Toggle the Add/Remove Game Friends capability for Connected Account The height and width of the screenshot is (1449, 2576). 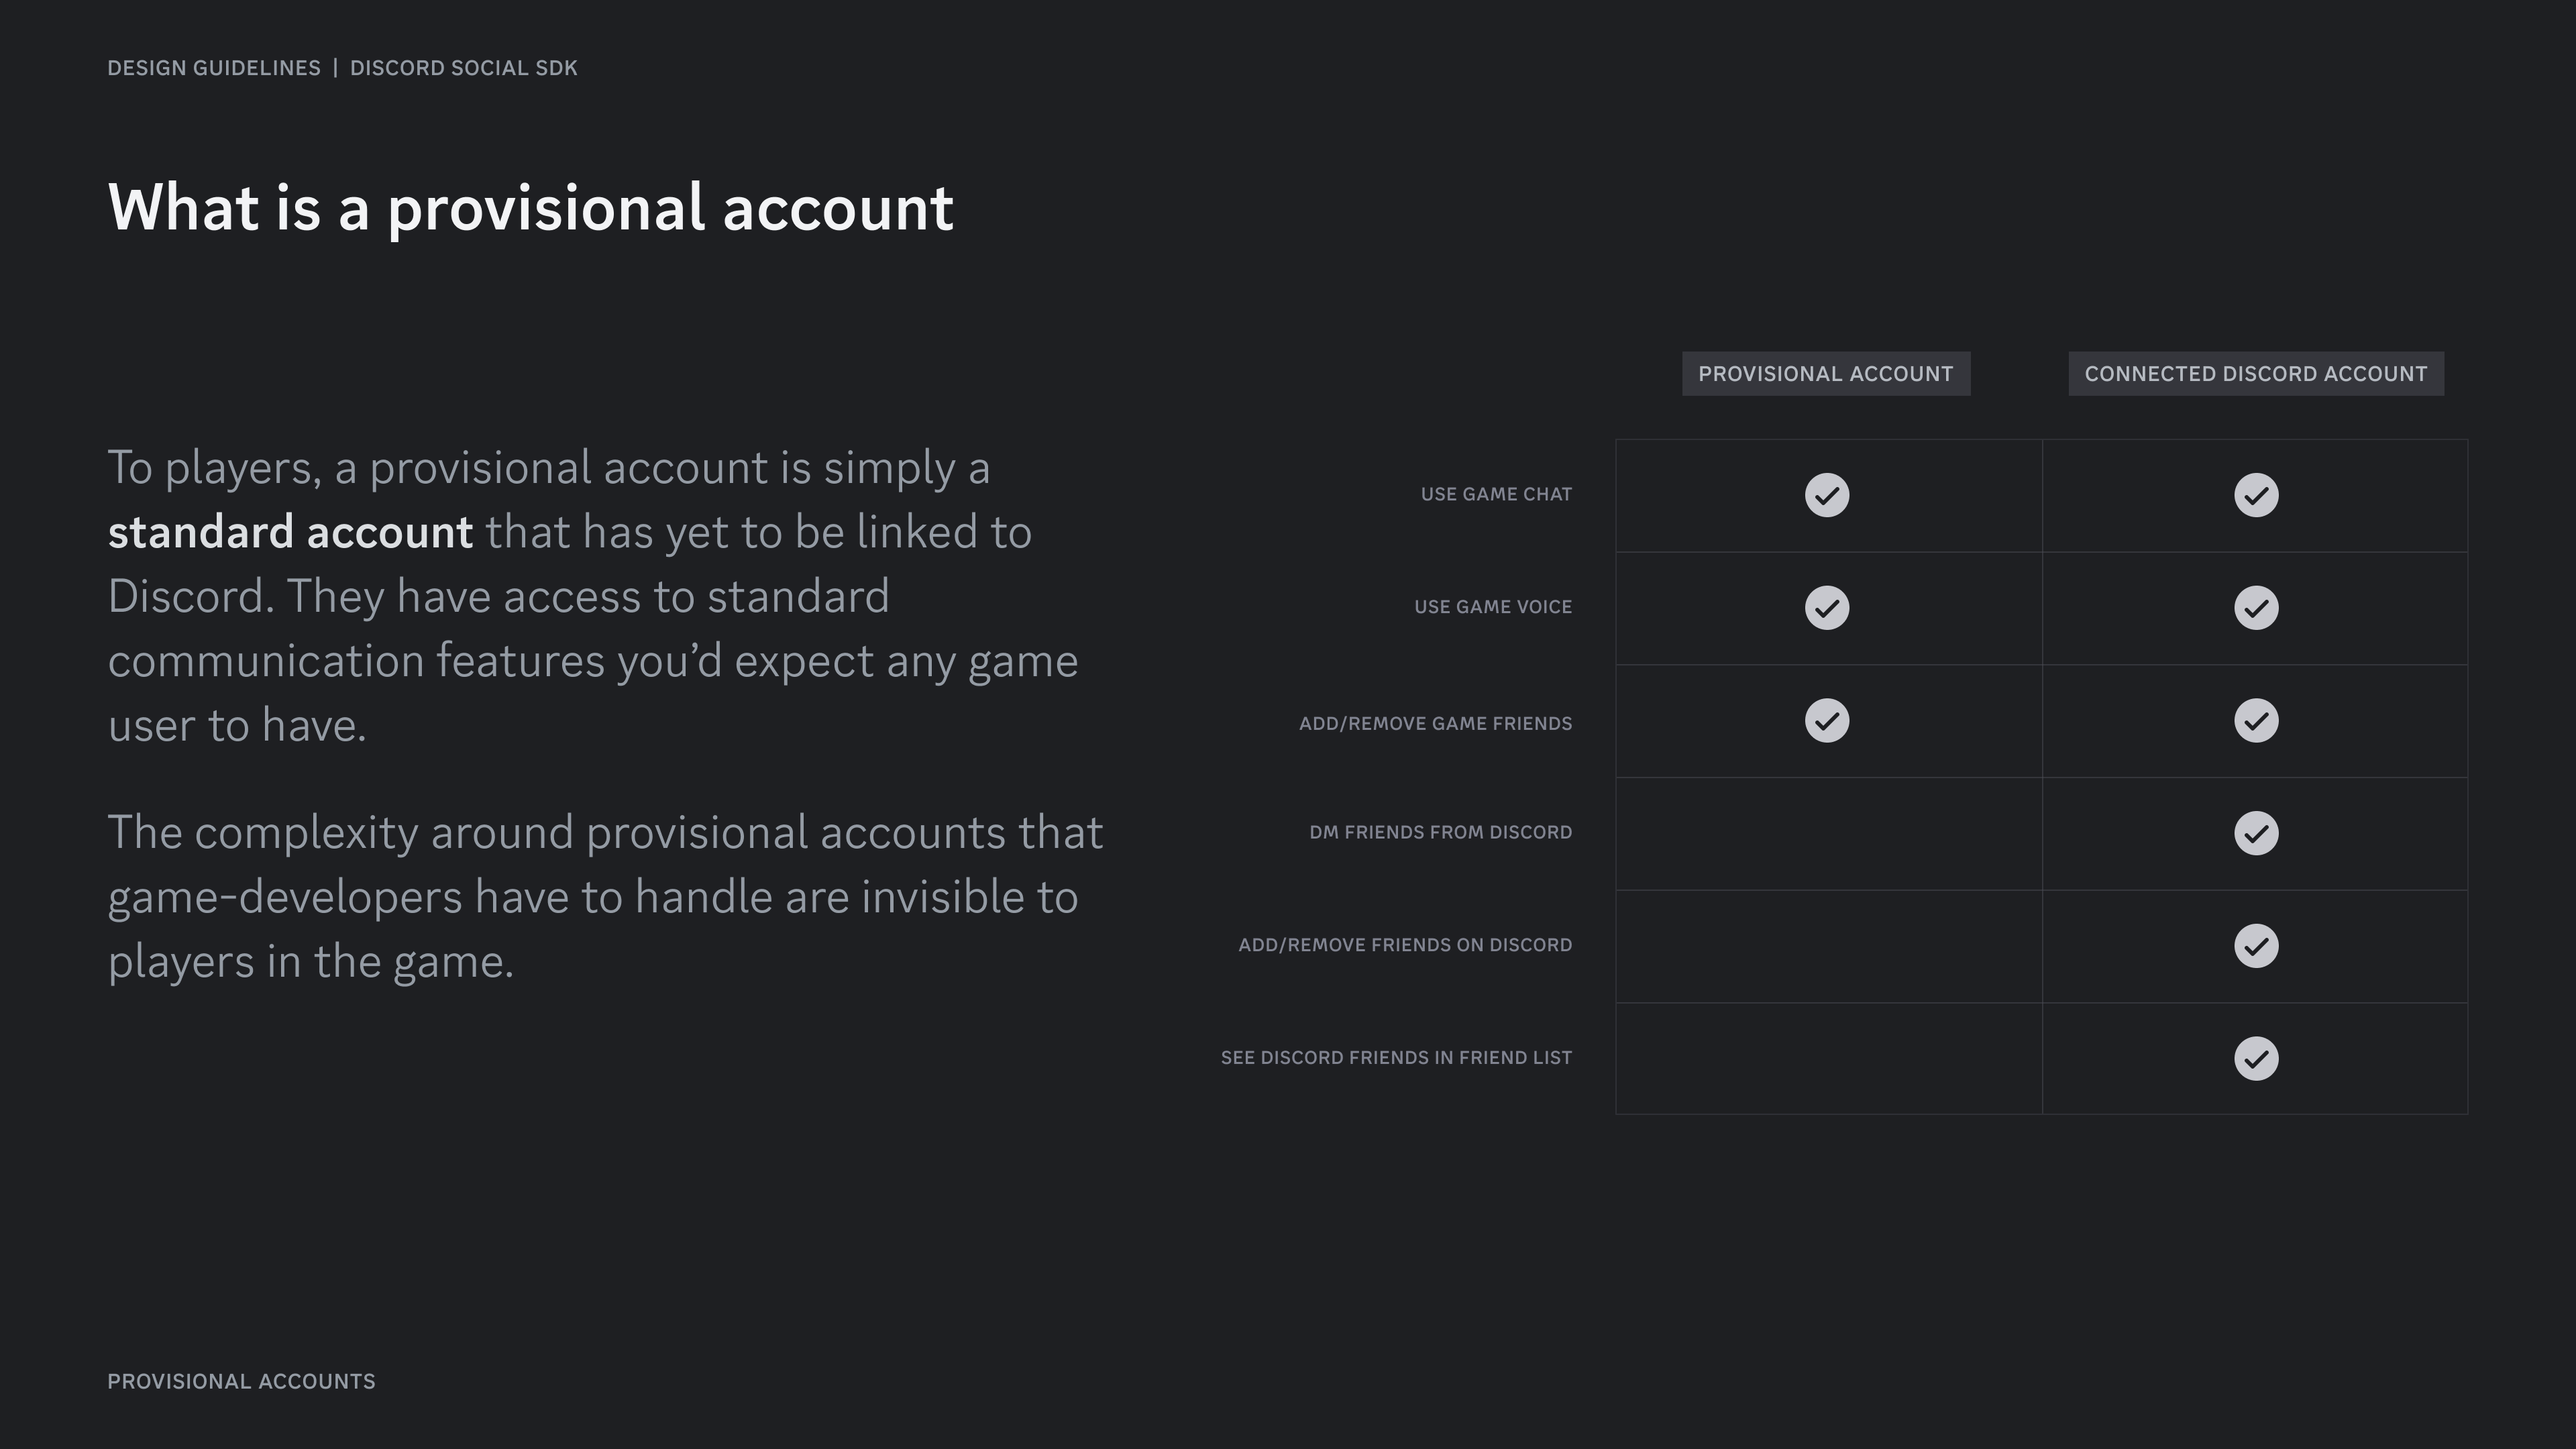click(2255, 720)
